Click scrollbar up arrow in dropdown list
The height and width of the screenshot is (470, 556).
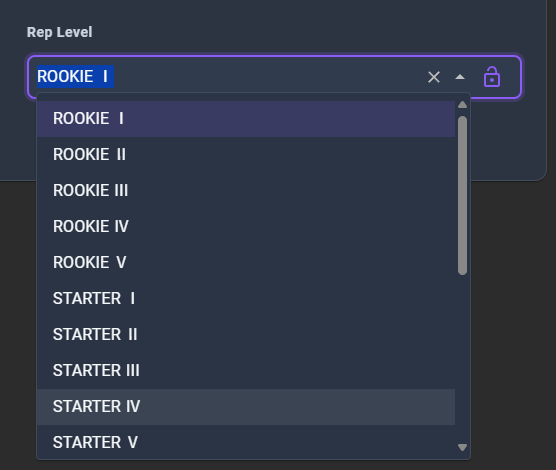[462, 105]
